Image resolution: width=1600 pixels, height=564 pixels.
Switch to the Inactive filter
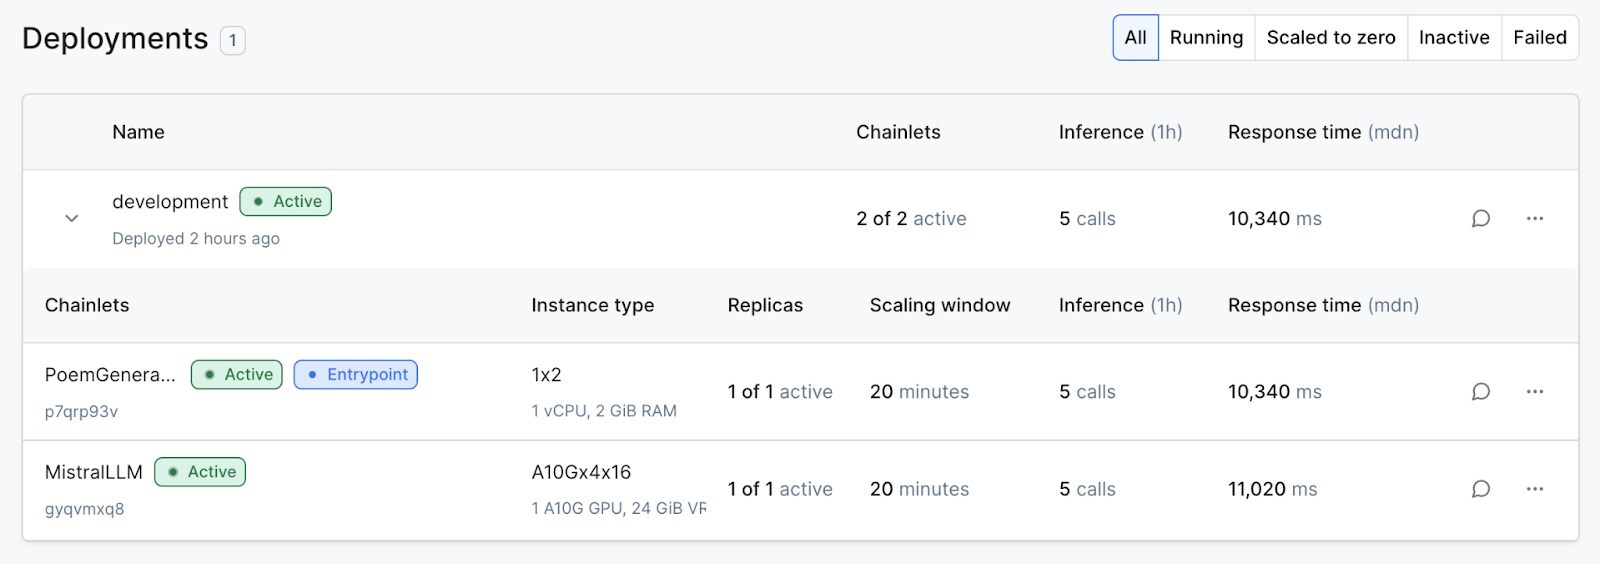click(1453, 38)
